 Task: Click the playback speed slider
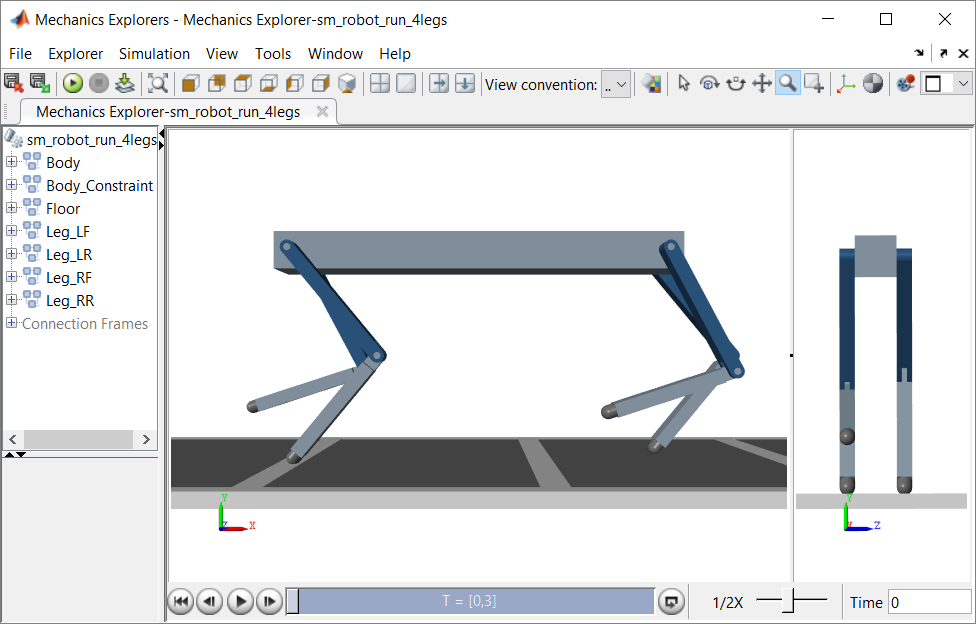(x=791, y=600)
